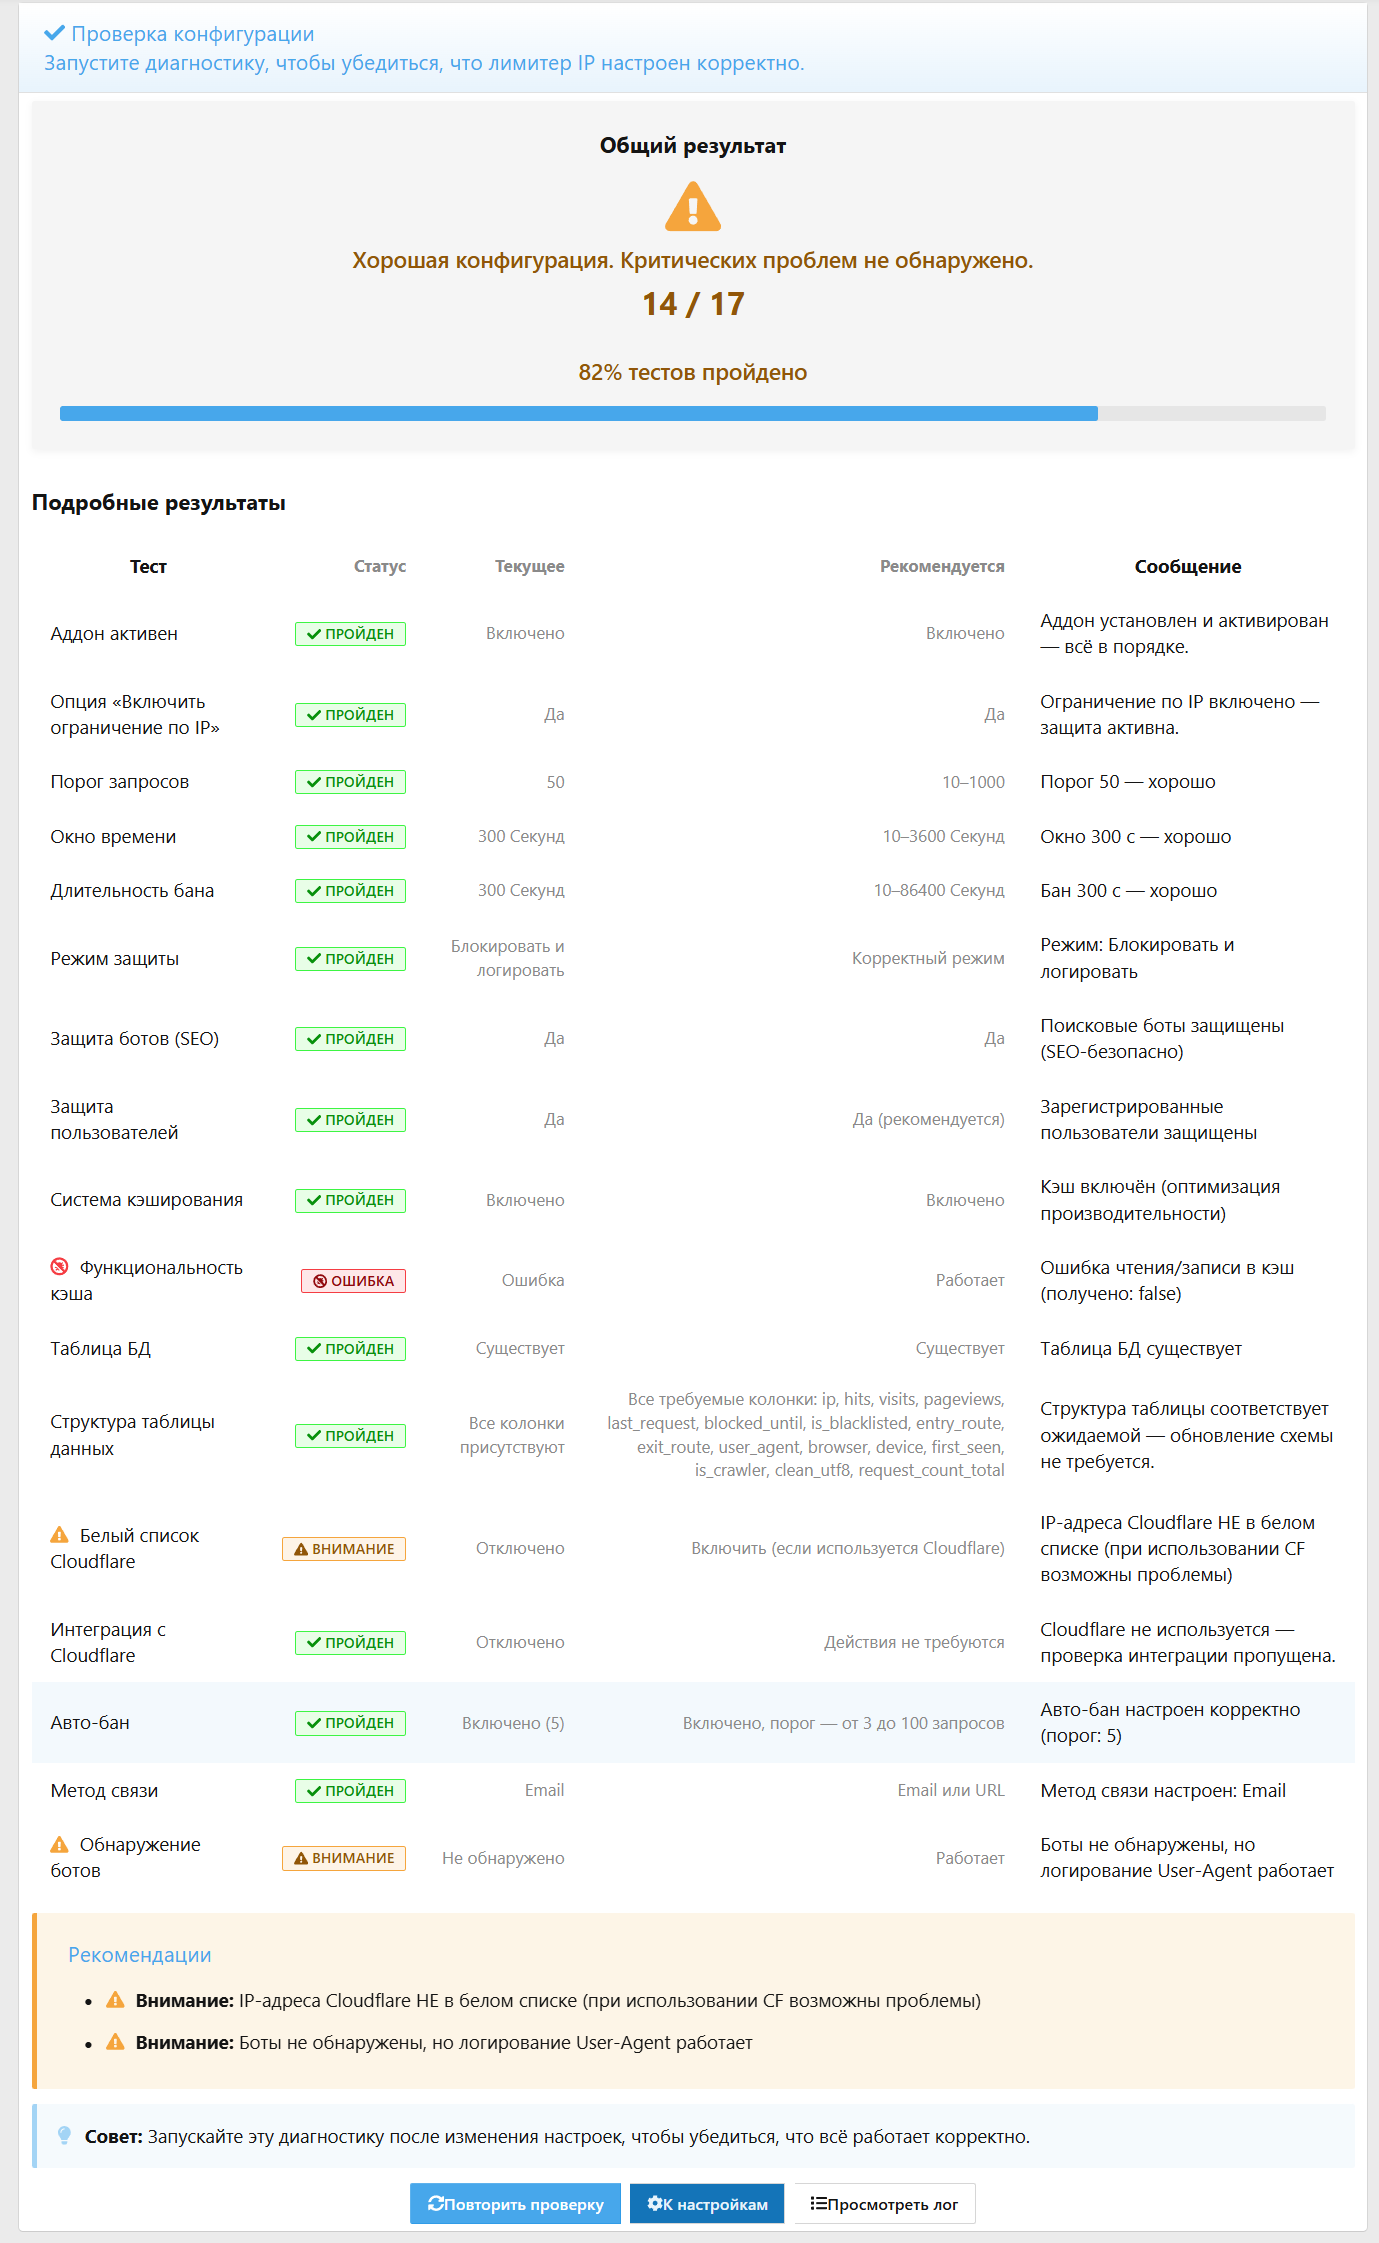Open the log with «Просмотреть лог»
This screenshot has height=2243, width=1379.
884,2204
